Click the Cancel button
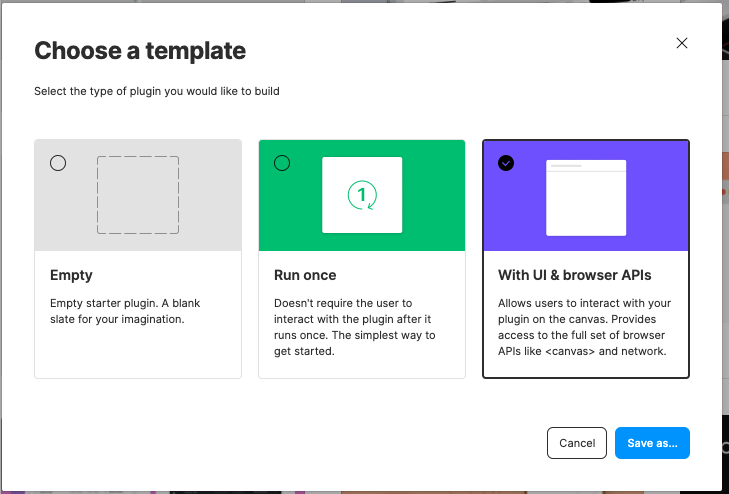Screen dimensions: 729x494 [x=577, y=443]
